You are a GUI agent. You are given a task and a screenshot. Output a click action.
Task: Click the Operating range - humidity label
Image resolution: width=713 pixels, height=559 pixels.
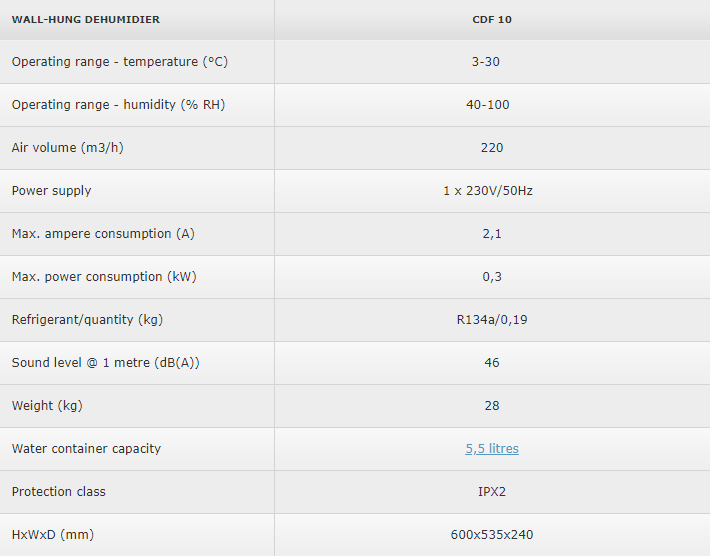click(118, 105)
